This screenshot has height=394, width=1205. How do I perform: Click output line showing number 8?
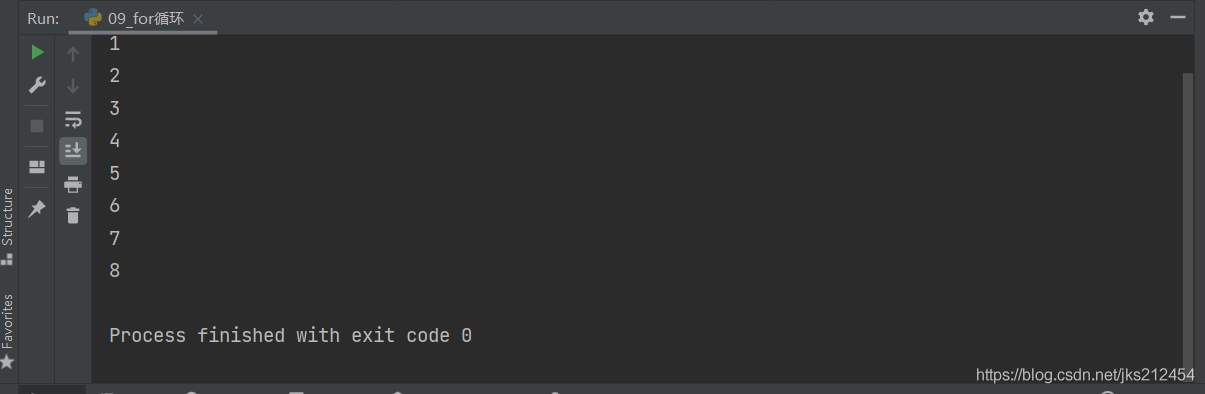[x=115, y=270]
